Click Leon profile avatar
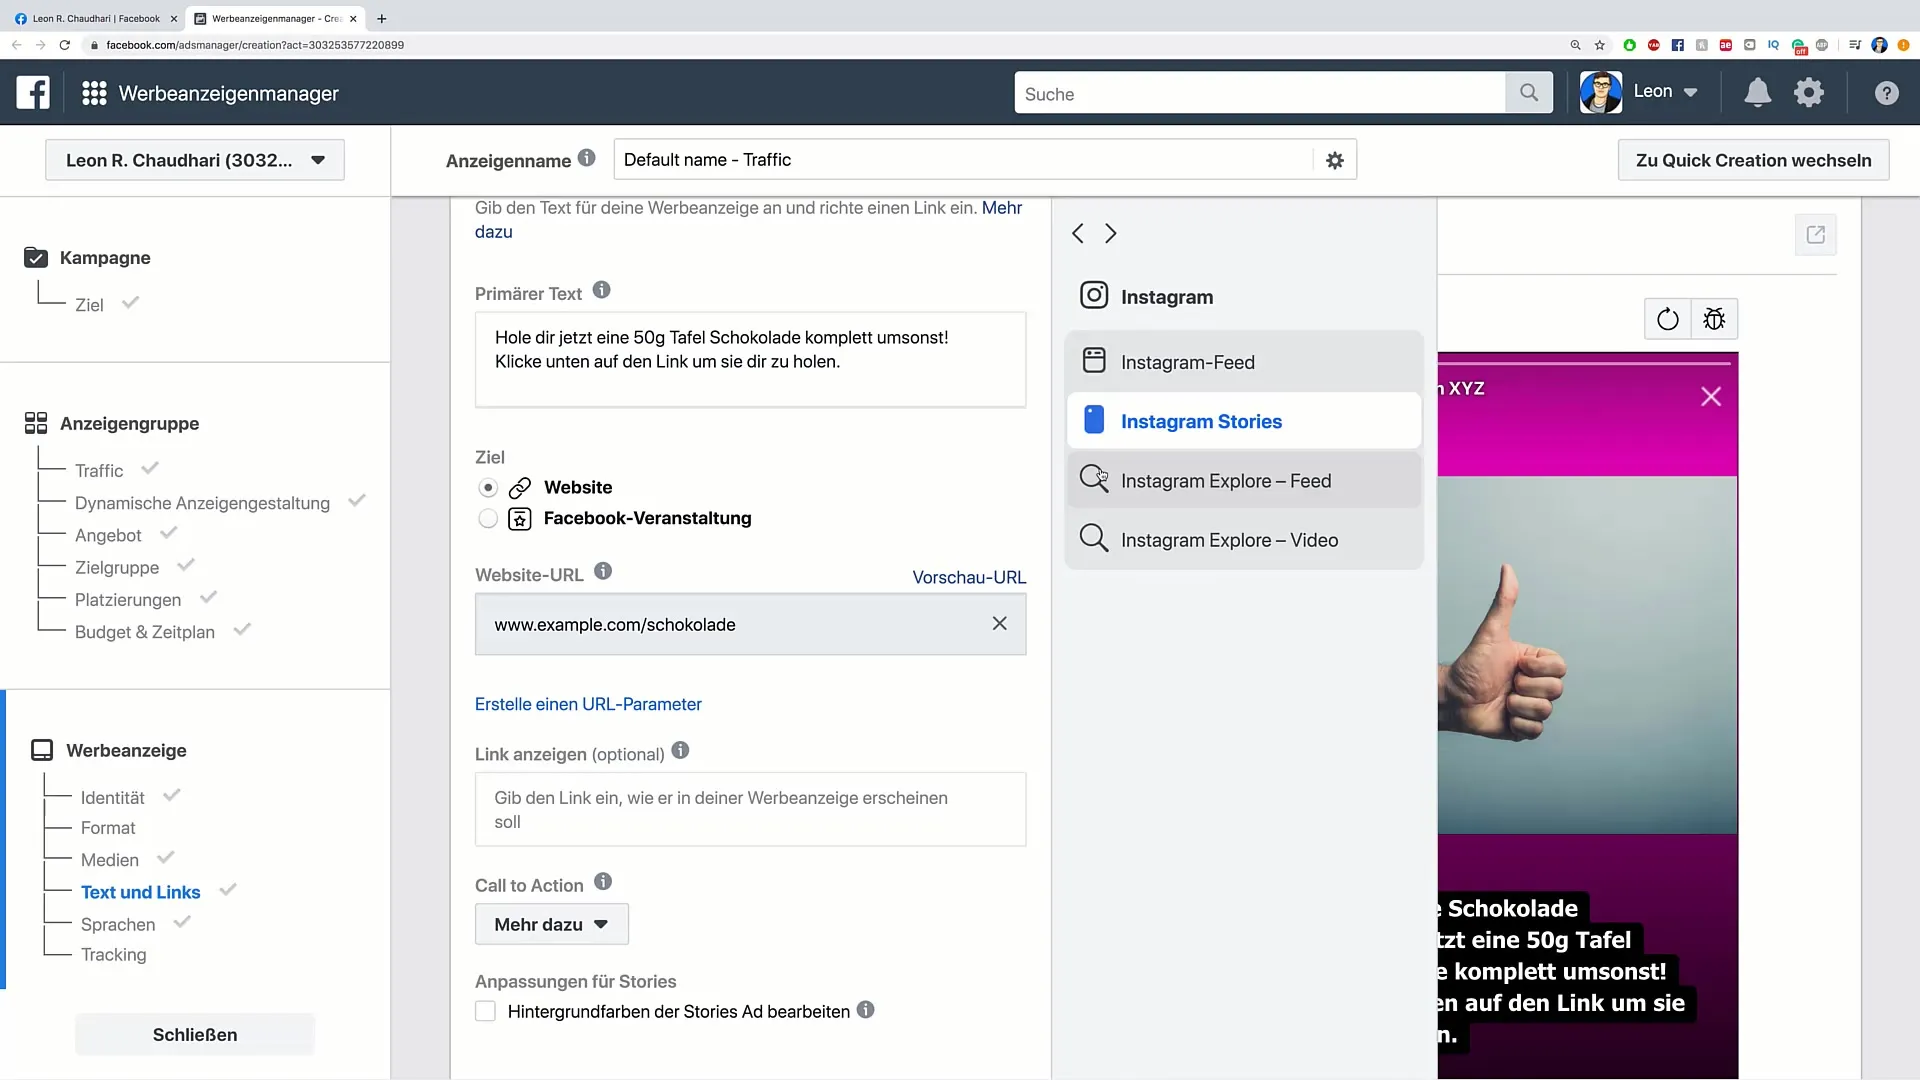1920x1080 pixels. tap(1601, 93)
